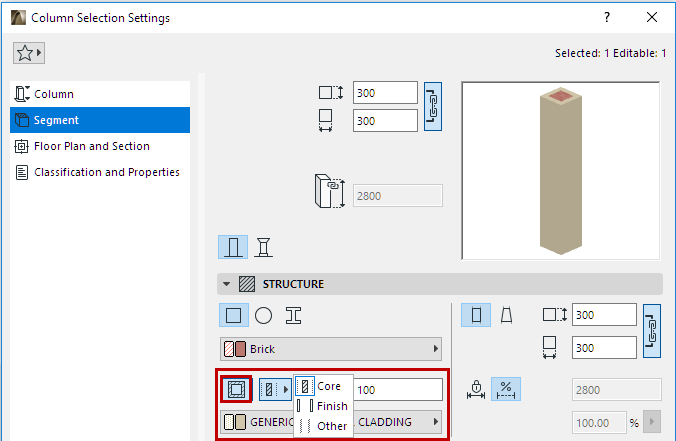Collapse the STRUCTURE panel
The width and height of the screenshot is (676, 441).
point(226,284)
